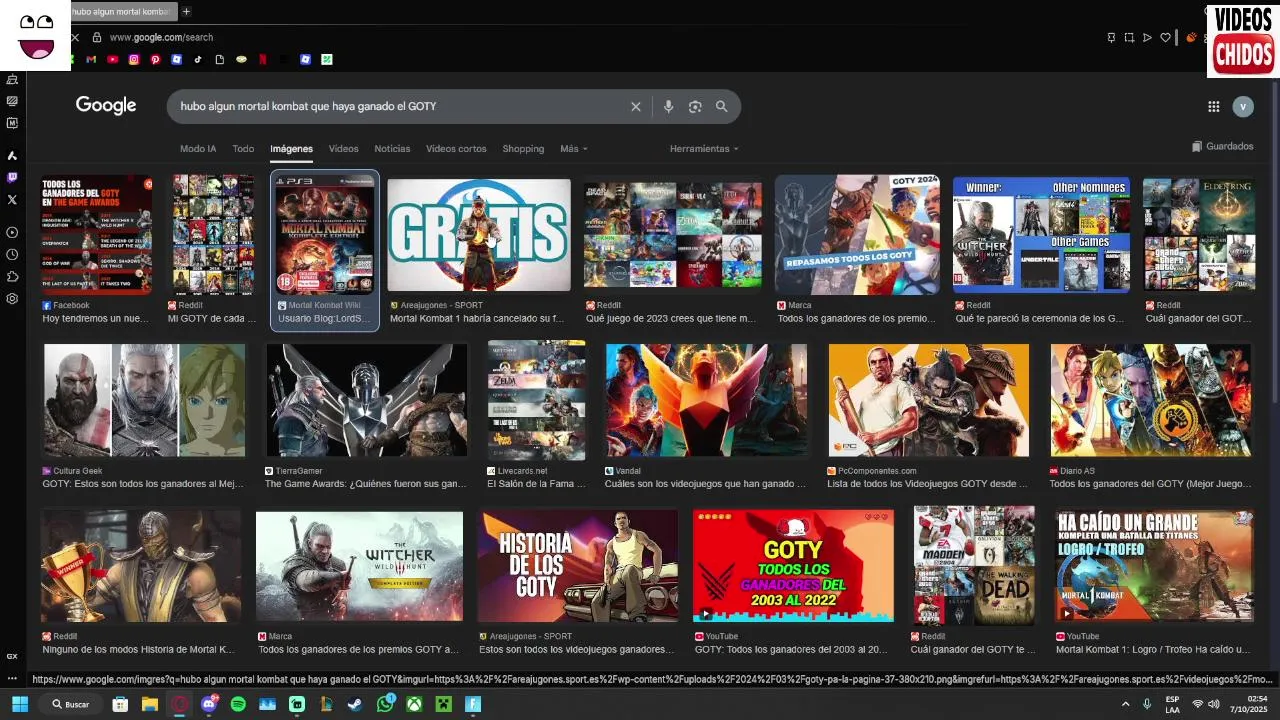Expand the Más dropdown
This screenshot has height=720, width=1280.
tap(573, 148)
